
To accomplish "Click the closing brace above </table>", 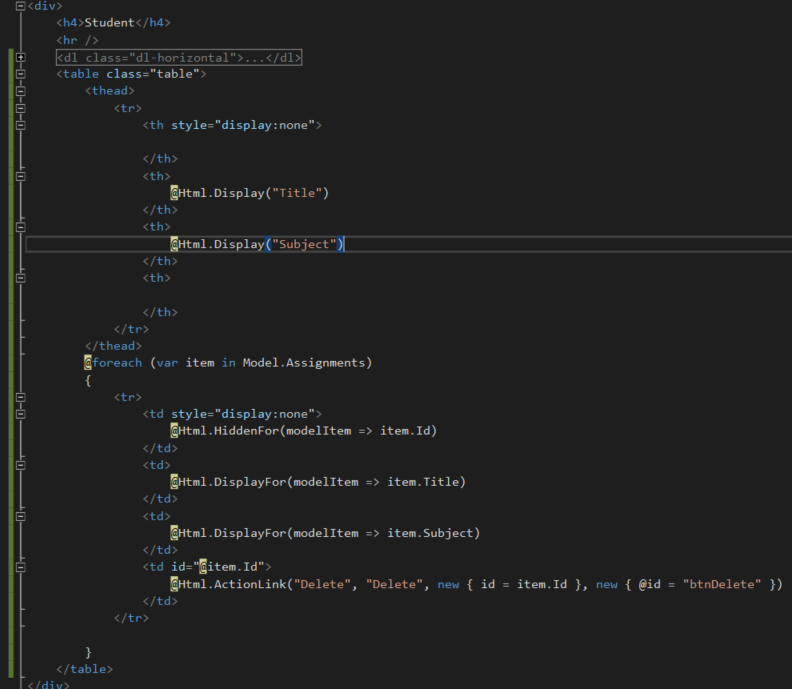I will pyautogui.click(x=88, y=652).
